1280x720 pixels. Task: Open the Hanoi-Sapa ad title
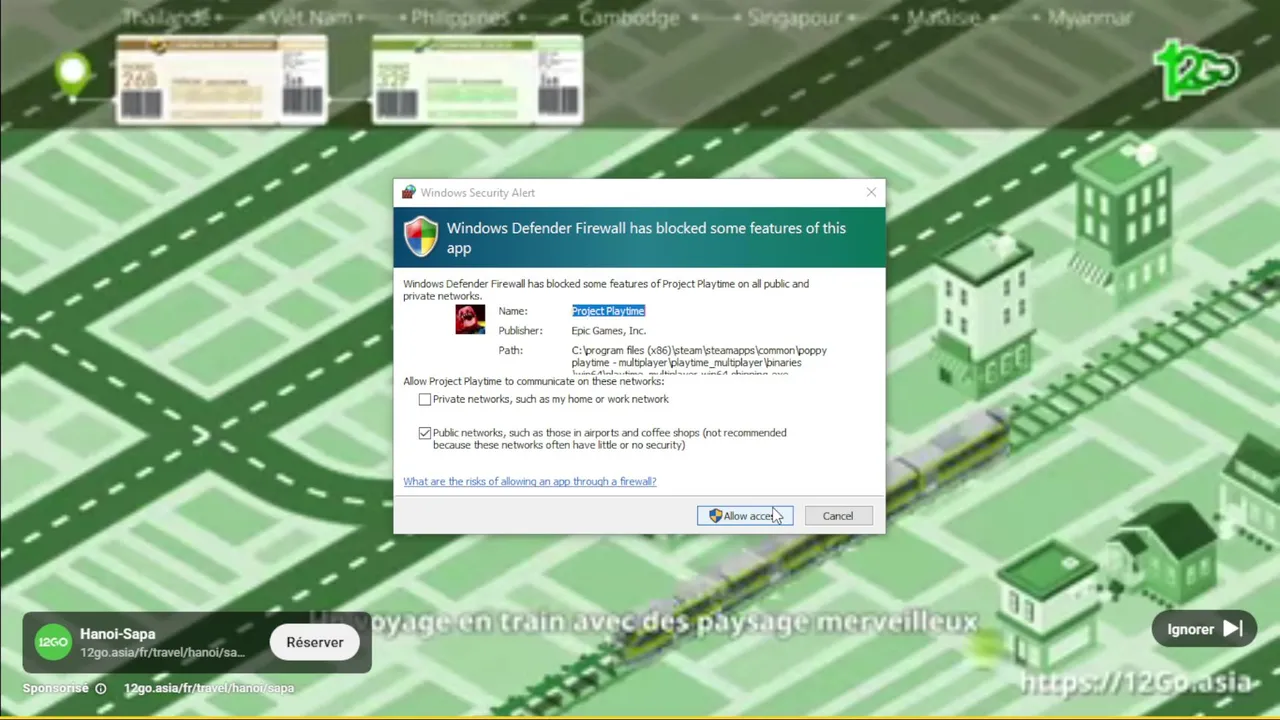point(118,634)
